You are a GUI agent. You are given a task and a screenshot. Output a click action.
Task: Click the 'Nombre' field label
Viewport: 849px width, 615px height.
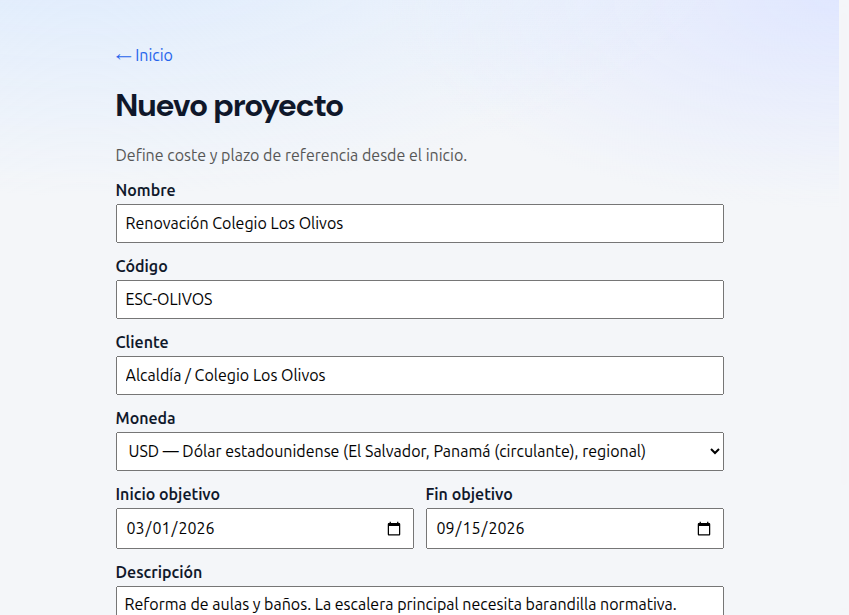tap(146, 191)
